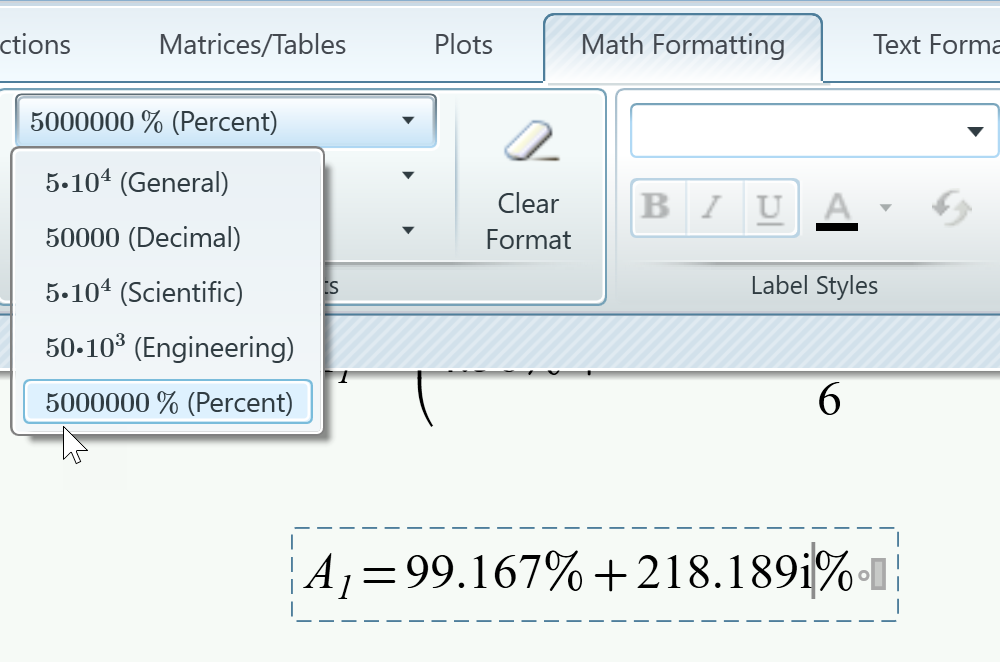1000x662 pixels.
Task: Apply font color with the A icon
Action: [836, 207]
